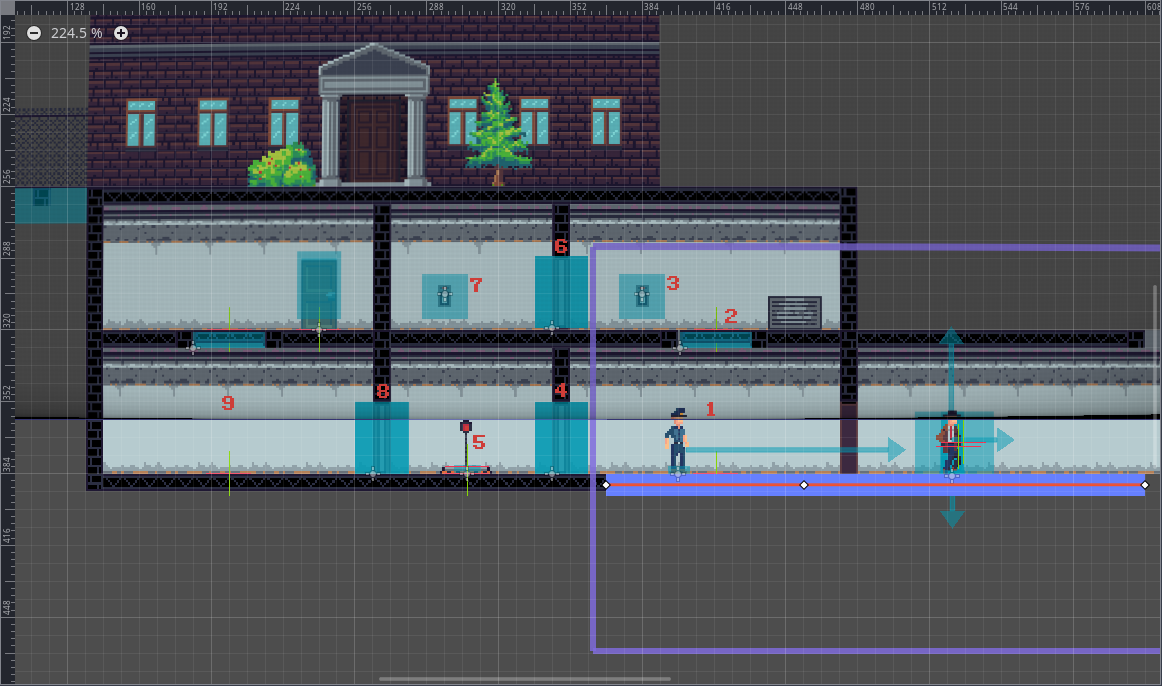Reset zoom via the 224.5 % label
Image resolution: width=1162 pixels, height=686 pixels.
[x=77, y=33]
